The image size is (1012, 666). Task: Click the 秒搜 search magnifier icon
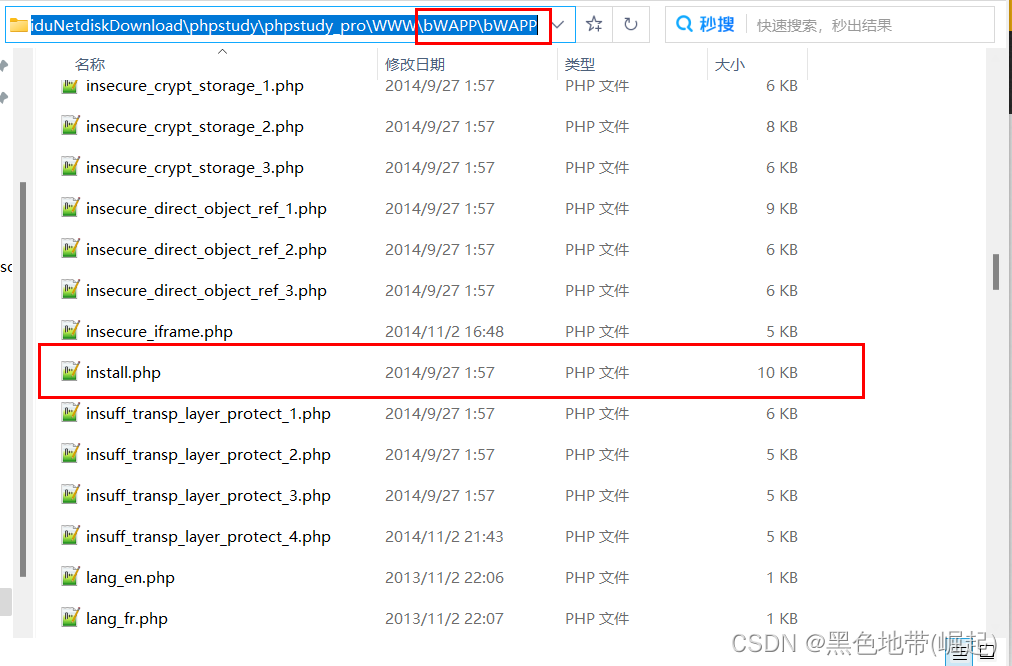click(684, 25)
